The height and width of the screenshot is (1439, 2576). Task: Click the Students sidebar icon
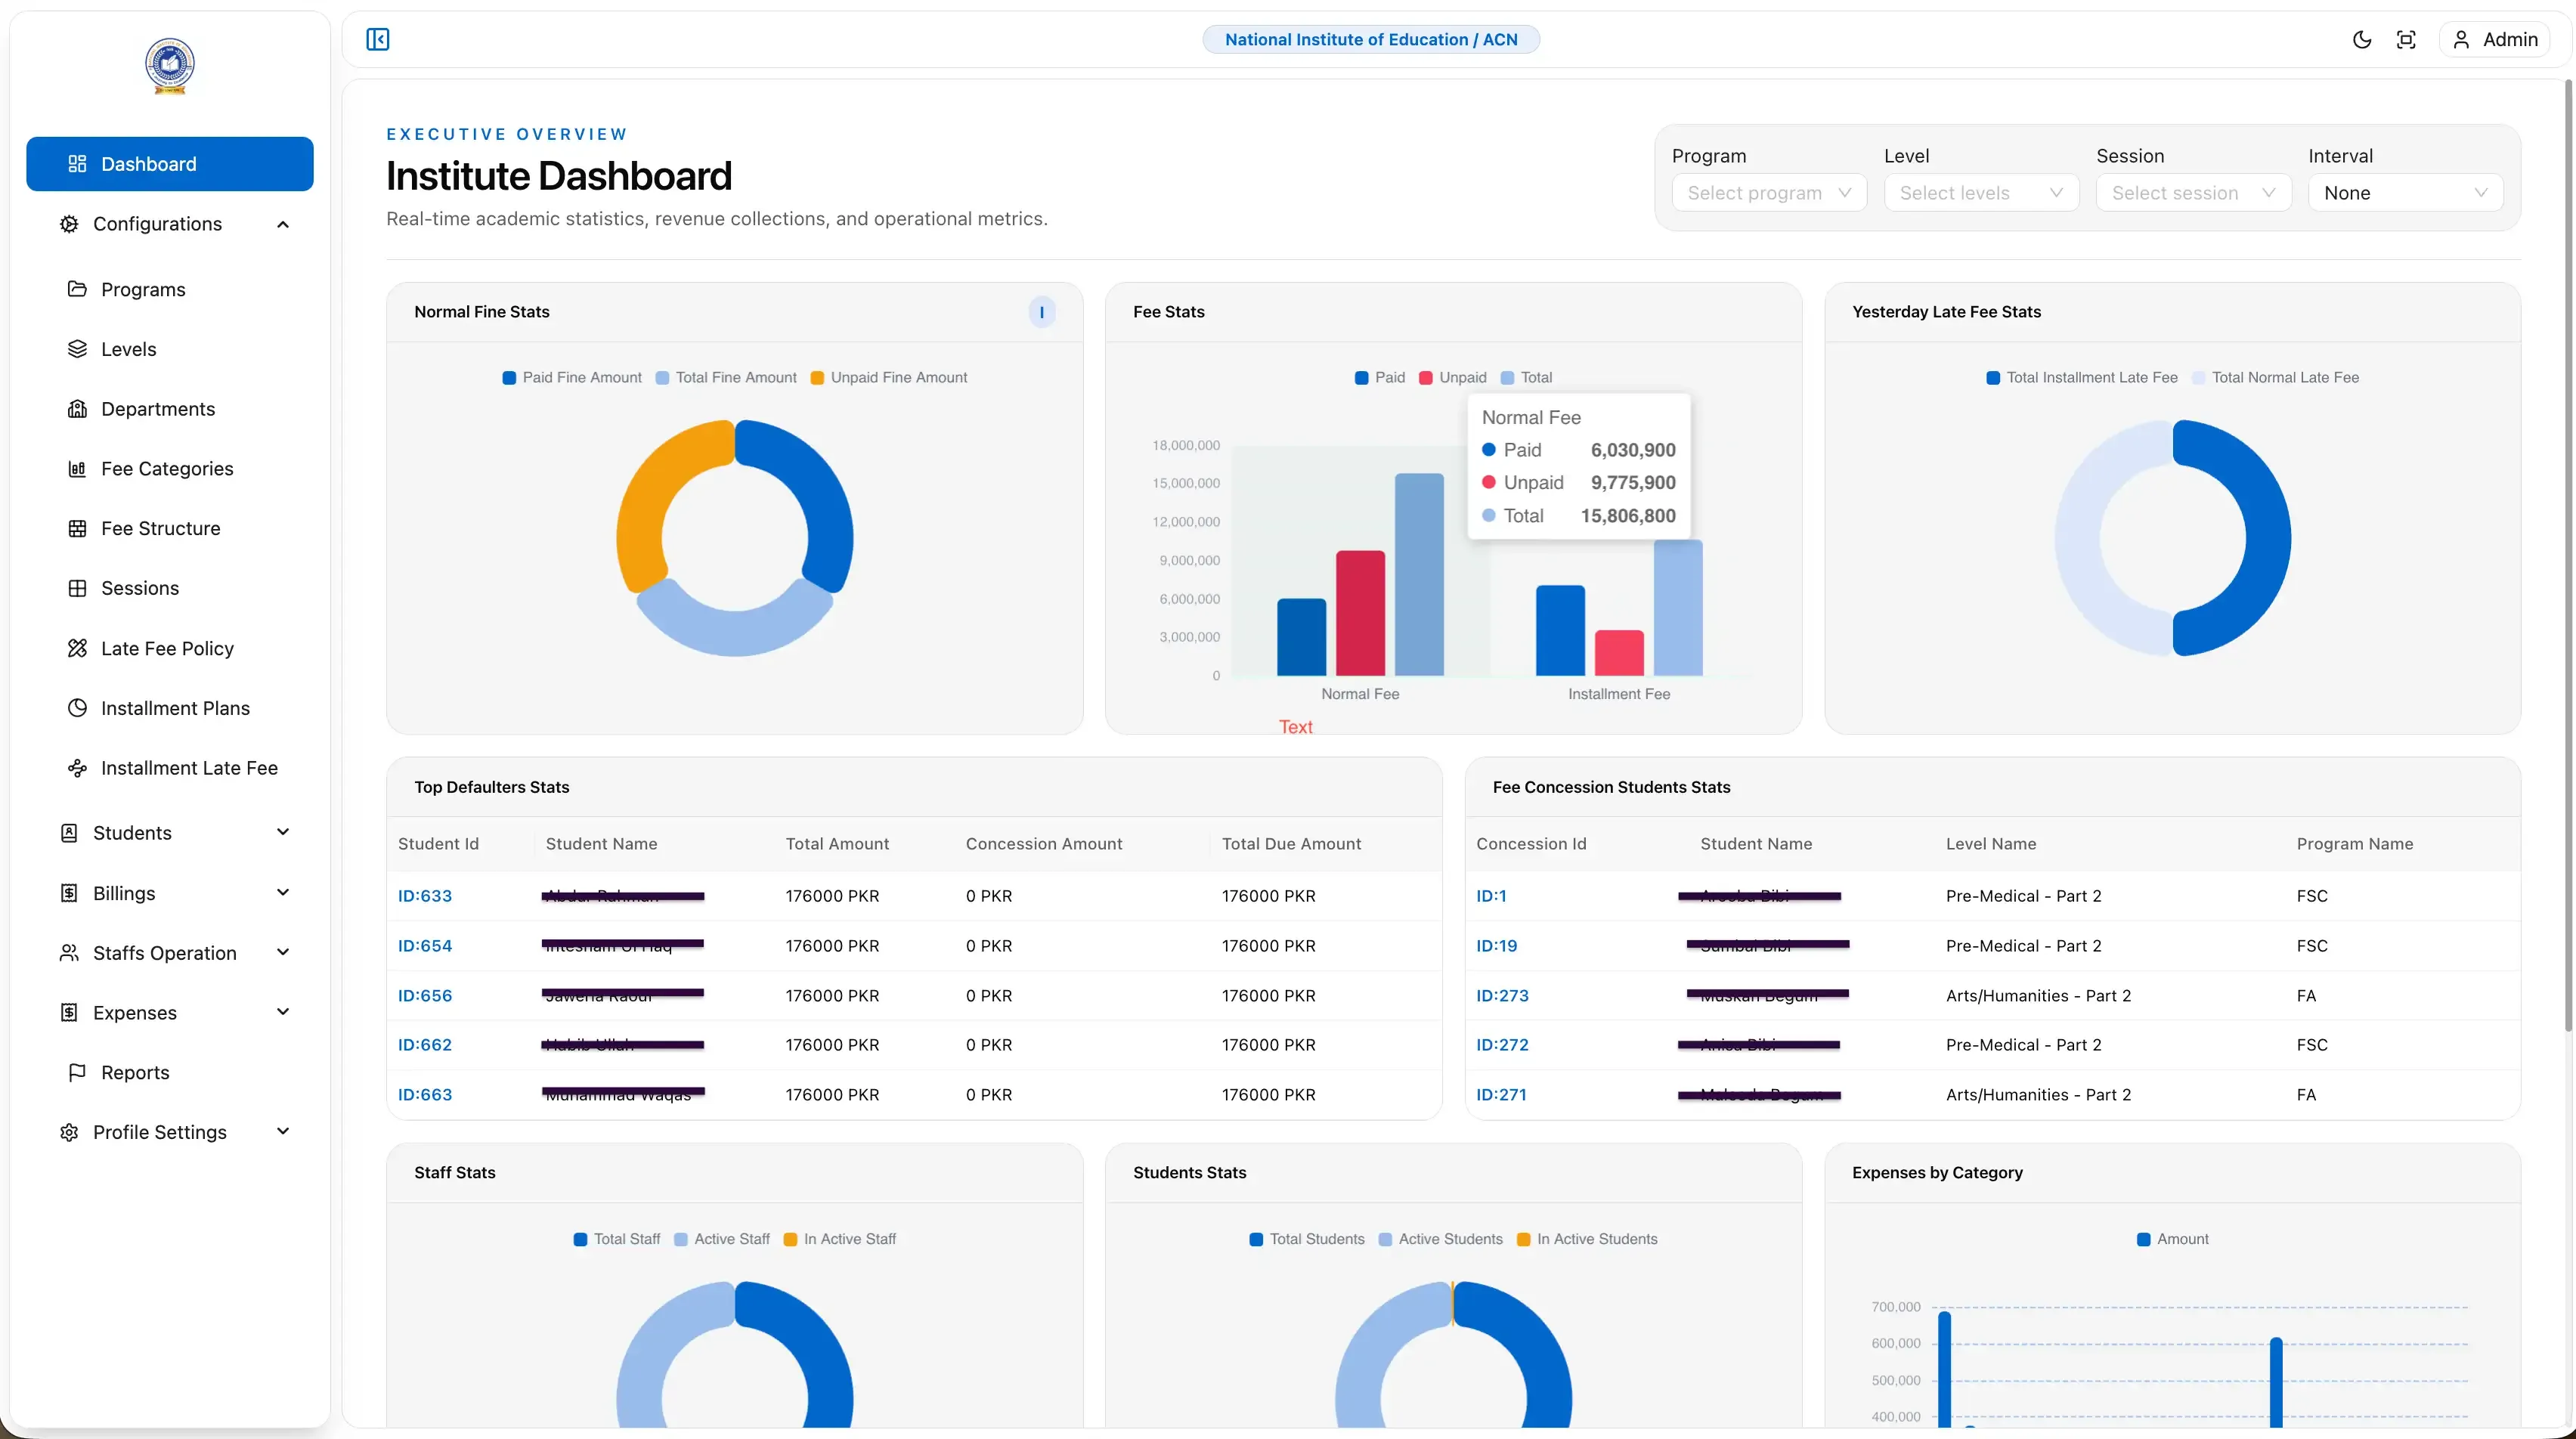pyautogui.click(x=69, y=833)
